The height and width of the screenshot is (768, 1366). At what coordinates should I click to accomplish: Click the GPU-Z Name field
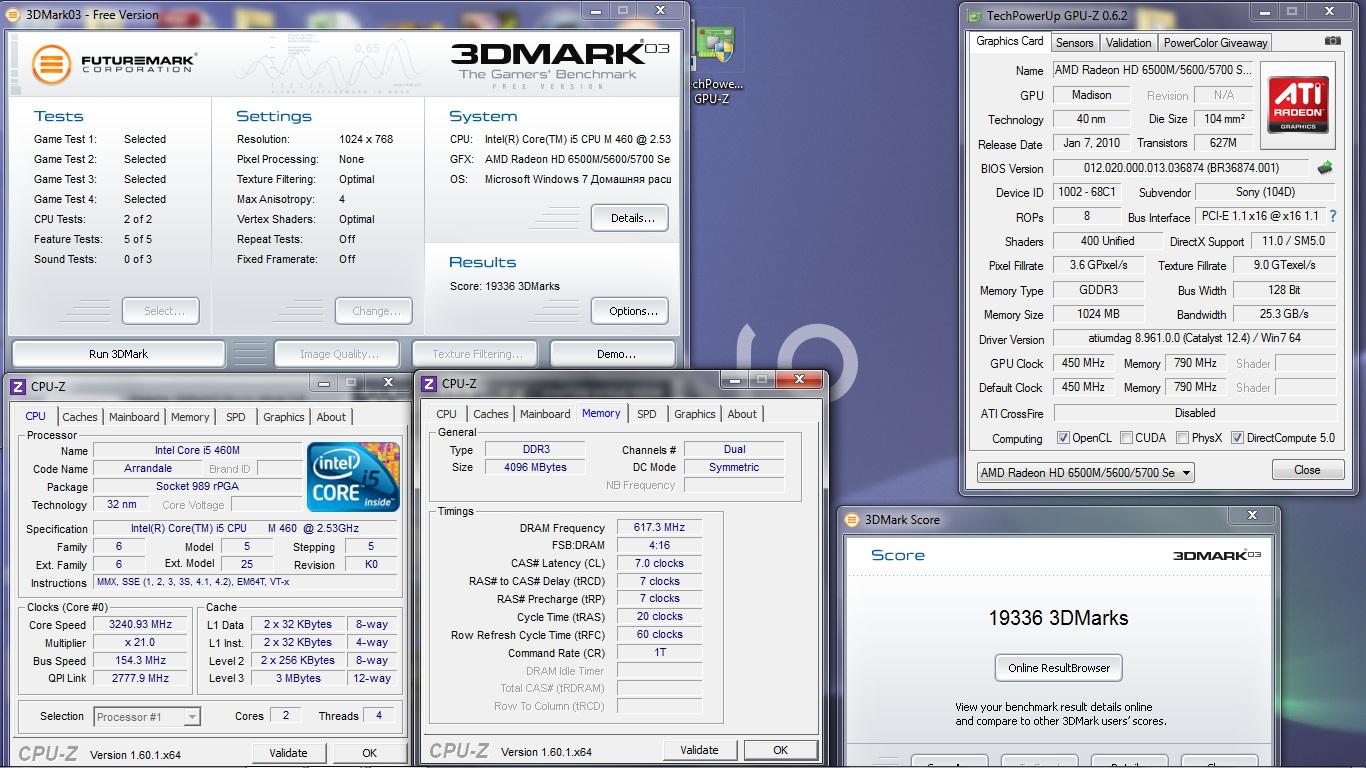pos(1153,71)
